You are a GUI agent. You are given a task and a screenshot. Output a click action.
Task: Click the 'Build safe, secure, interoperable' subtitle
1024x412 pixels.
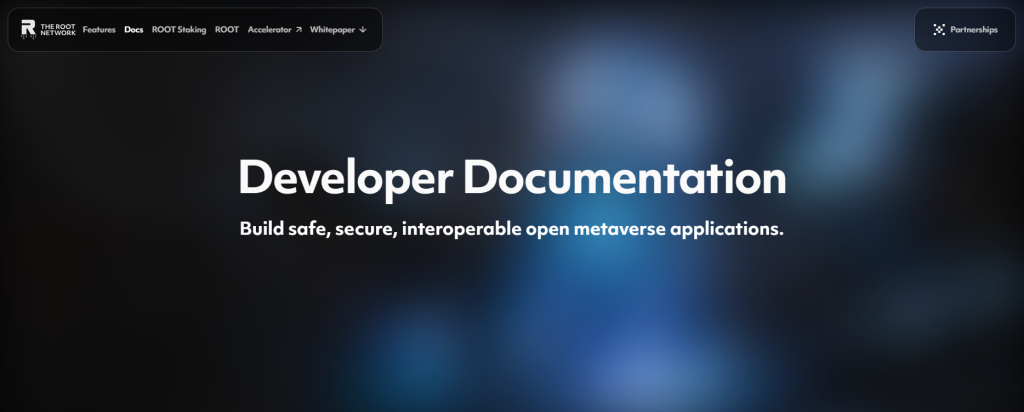click(511, 229)
